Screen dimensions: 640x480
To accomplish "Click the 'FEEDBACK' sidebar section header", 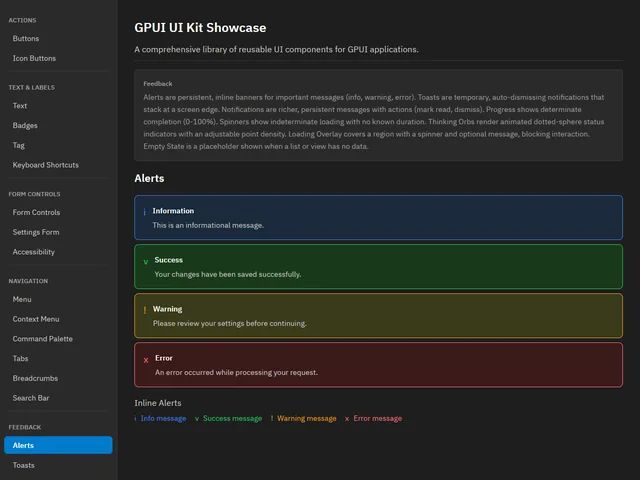I will (25, 427).
